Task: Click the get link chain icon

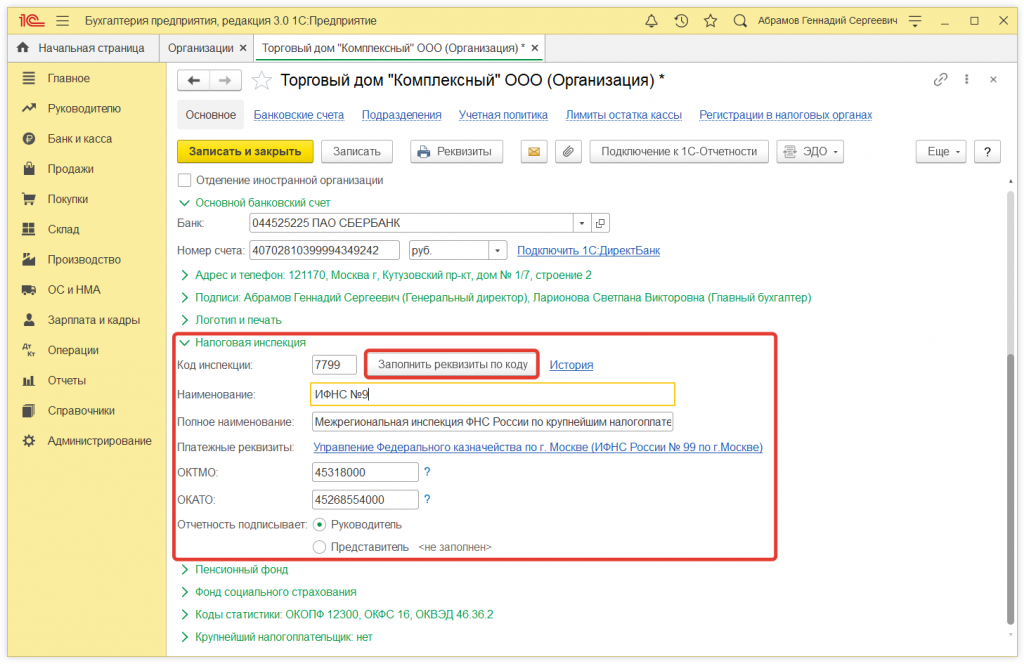Action: pyautogui.click(x=940, y=80)
